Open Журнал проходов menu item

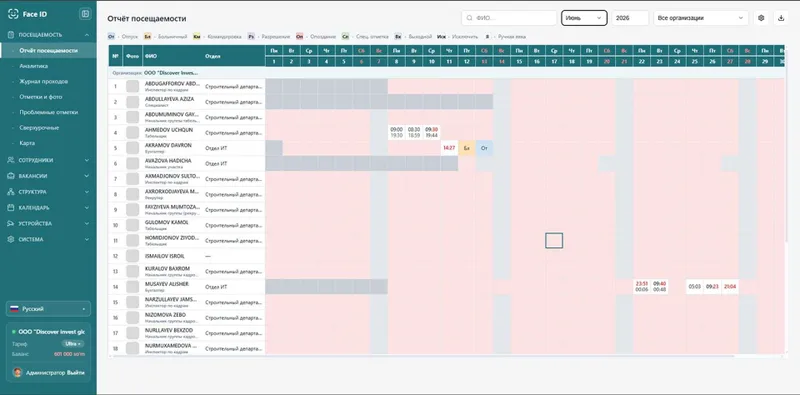pyautogui.click(x=43, y=82)
